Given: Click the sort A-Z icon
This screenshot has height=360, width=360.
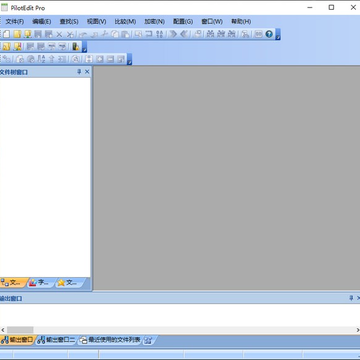Looking at the screenshot, I should 41,59.
